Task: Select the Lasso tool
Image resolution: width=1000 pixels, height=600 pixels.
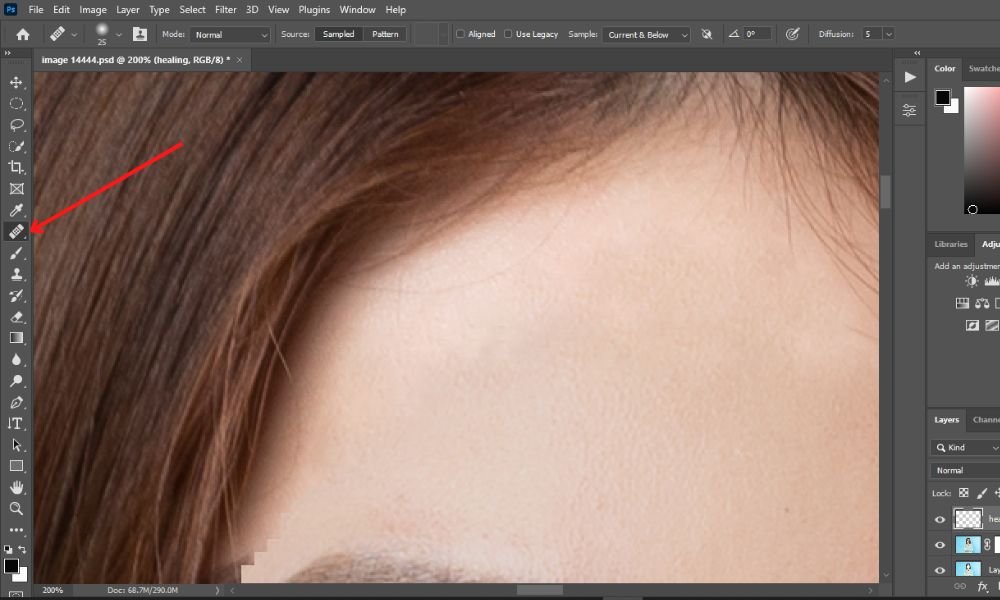Action: (x=16, y=125)
